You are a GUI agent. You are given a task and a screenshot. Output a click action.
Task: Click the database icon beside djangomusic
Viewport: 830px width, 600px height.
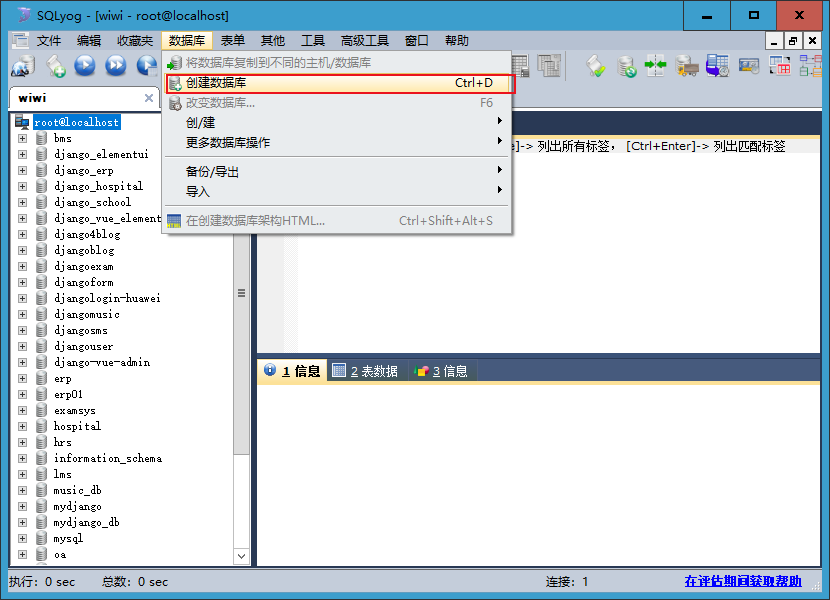pyautogui.click(x=42, y=314)
